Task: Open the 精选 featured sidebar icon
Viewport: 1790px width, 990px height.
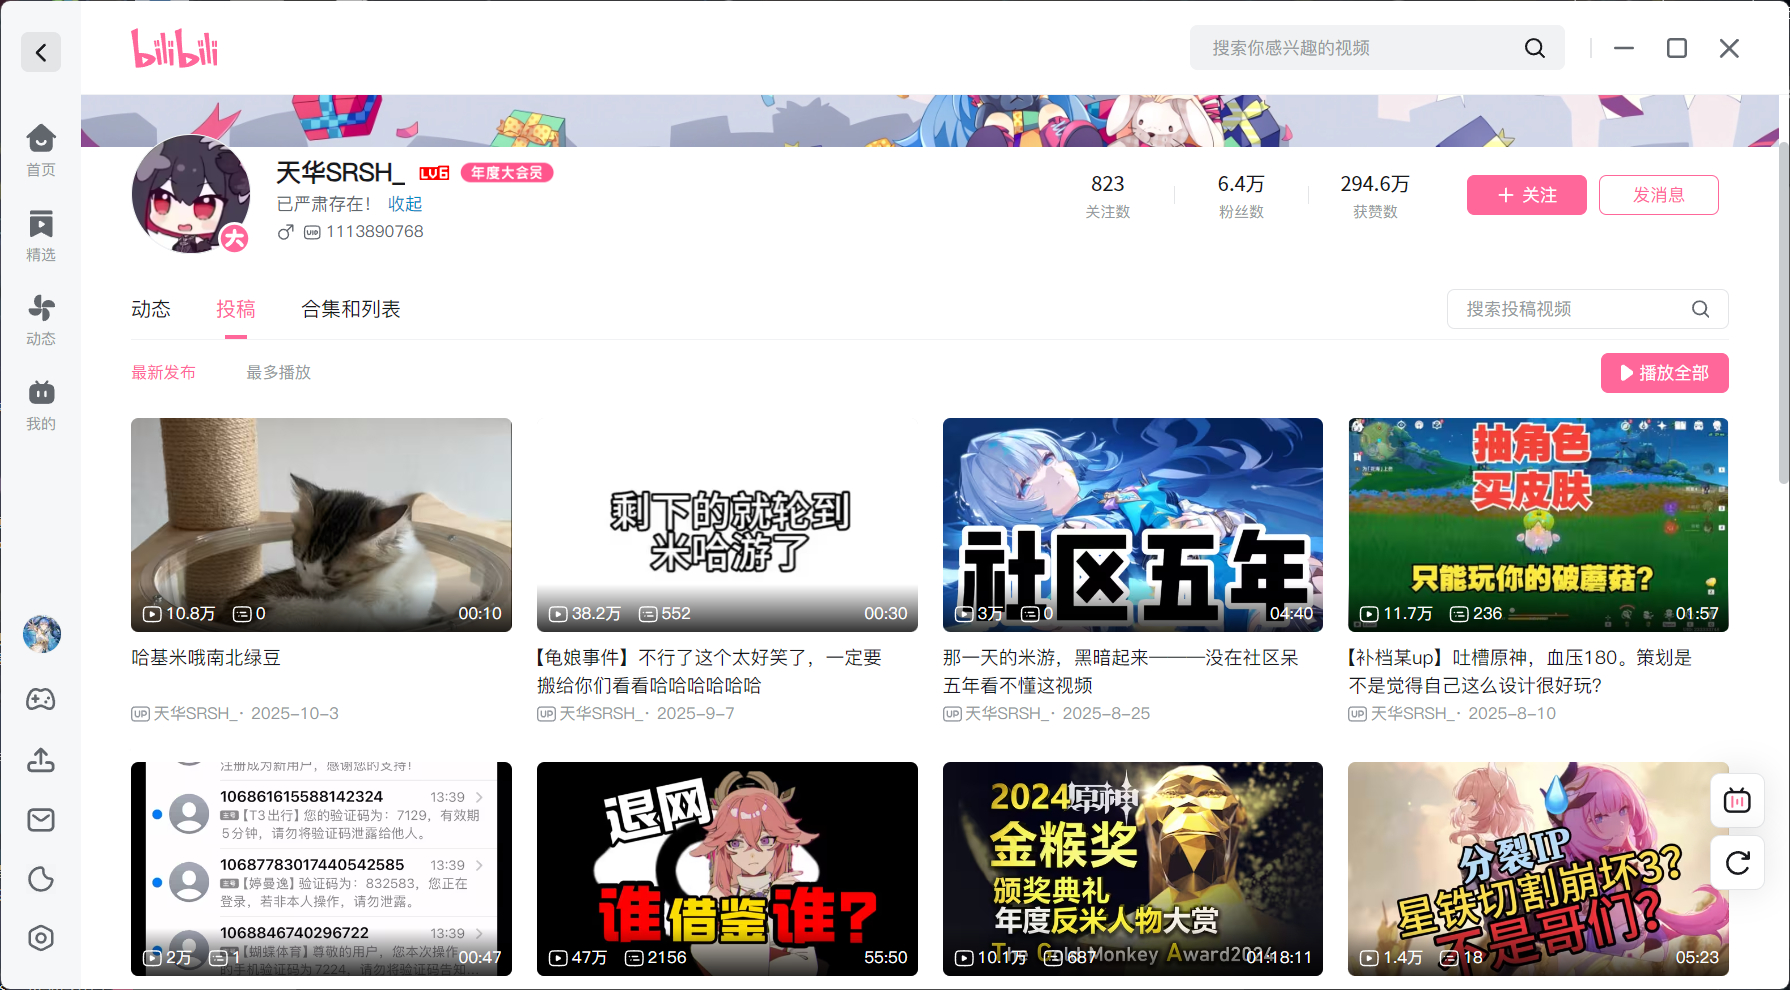Action: (x=41, y=235)
